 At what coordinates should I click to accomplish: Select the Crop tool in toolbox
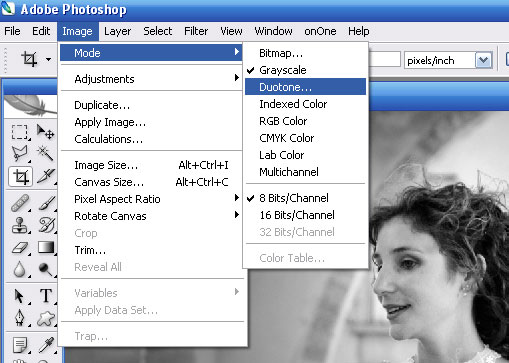[x=21, y=176]
